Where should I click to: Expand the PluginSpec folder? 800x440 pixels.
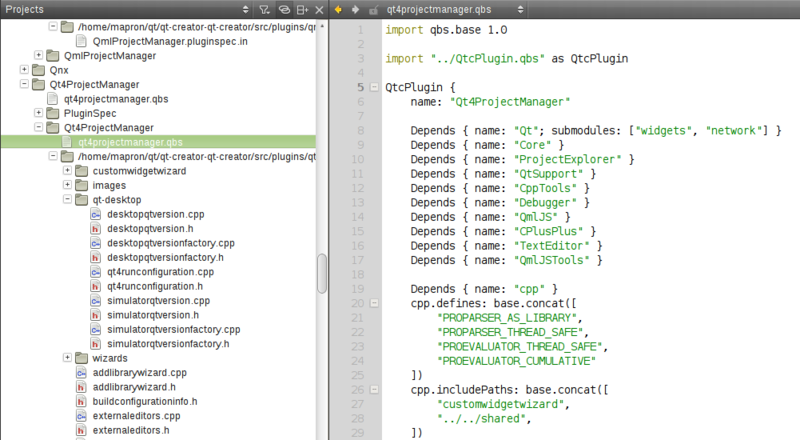[38, 112]
